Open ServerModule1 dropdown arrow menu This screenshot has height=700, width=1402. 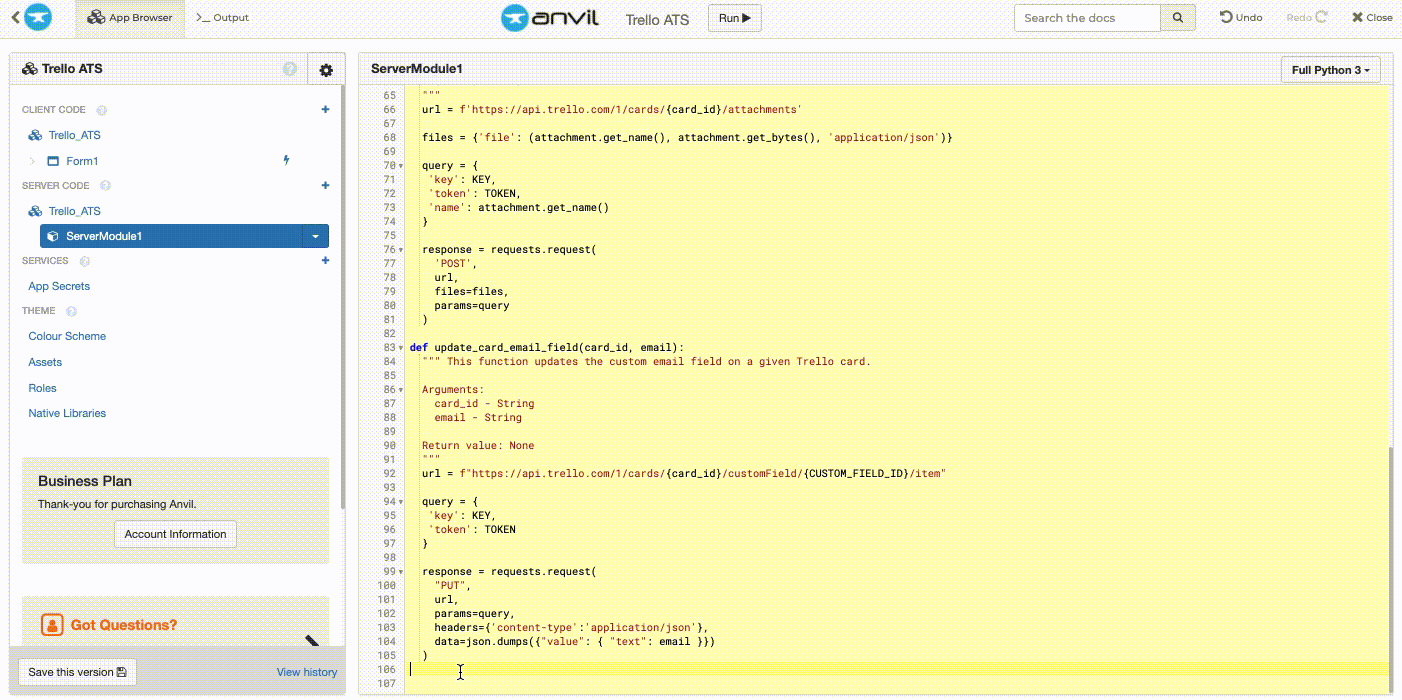(x=315, y=236)
